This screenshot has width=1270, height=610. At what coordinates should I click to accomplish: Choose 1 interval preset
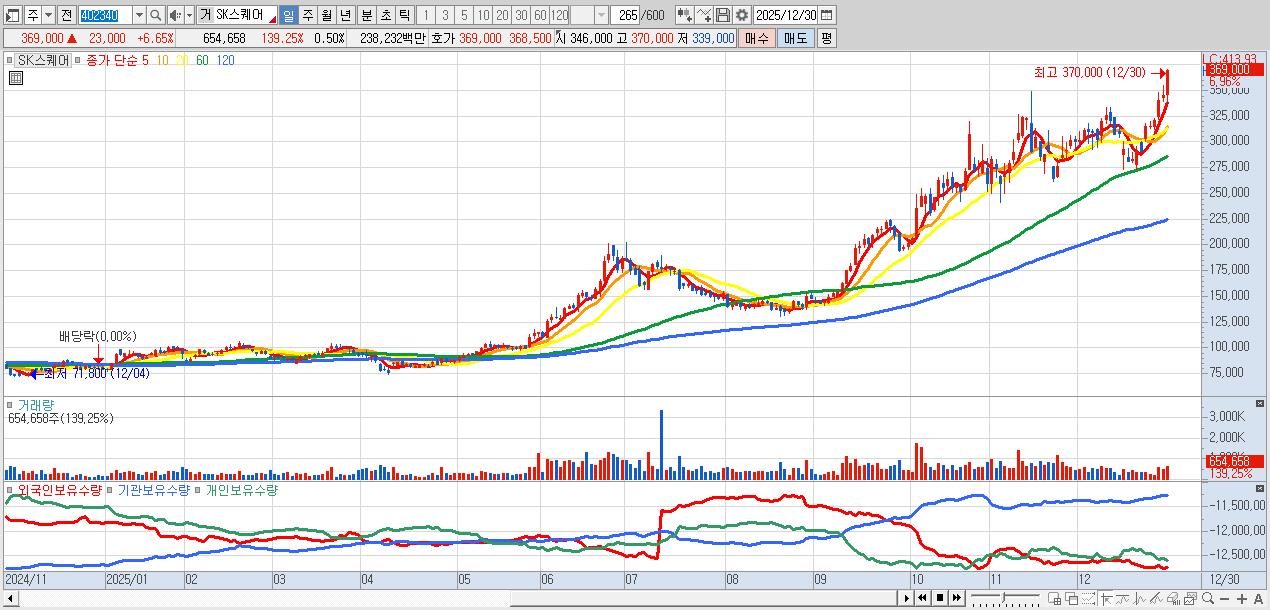[426, 15]
